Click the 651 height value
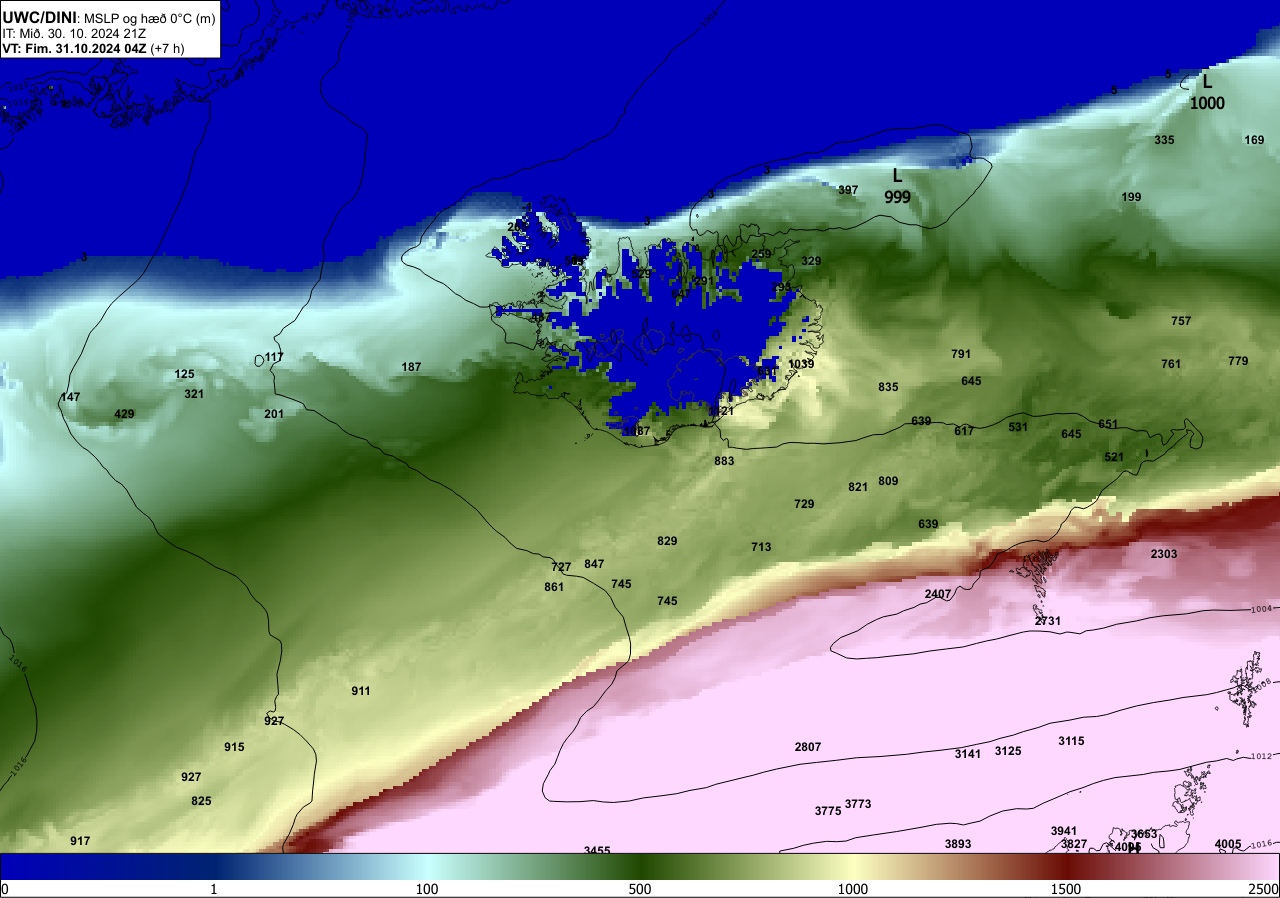Image resolution: width=1280 pixels, height=898 pixels. (x=1108, y=424)
